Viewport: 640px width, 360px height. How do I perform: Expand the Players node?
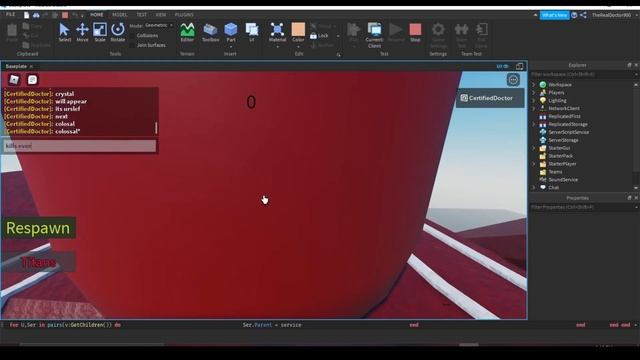point(534,93)
